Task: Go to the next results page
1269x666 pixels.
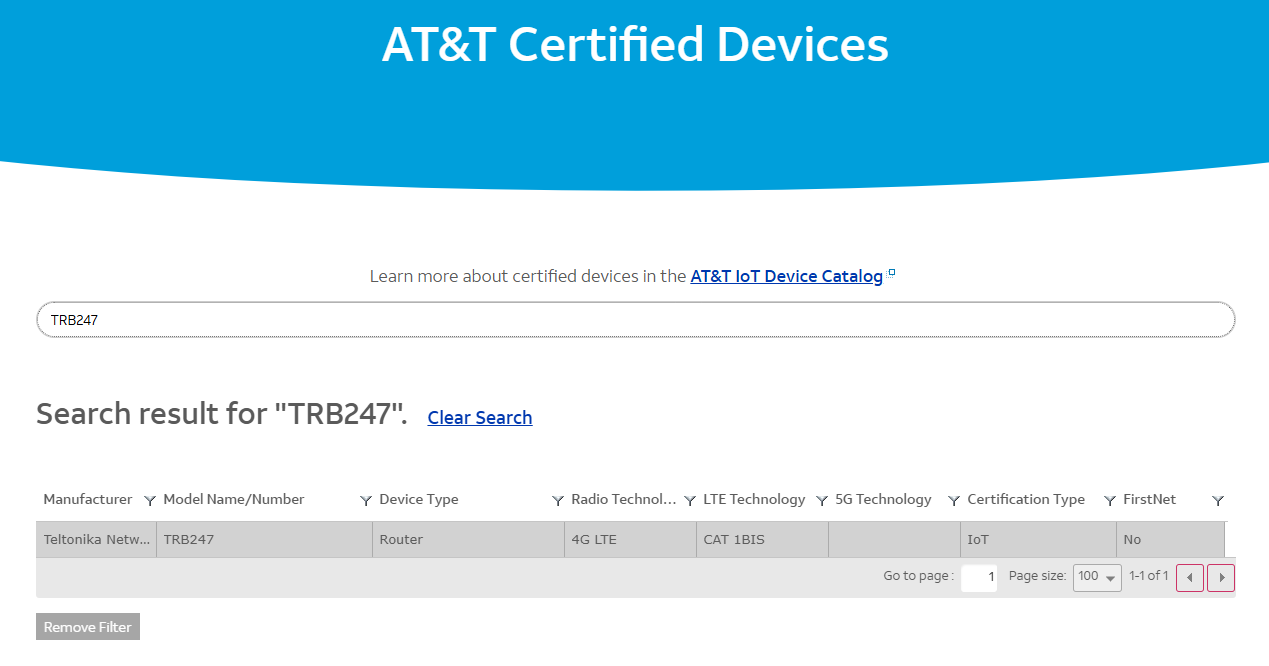Action: click(1221, 578)
